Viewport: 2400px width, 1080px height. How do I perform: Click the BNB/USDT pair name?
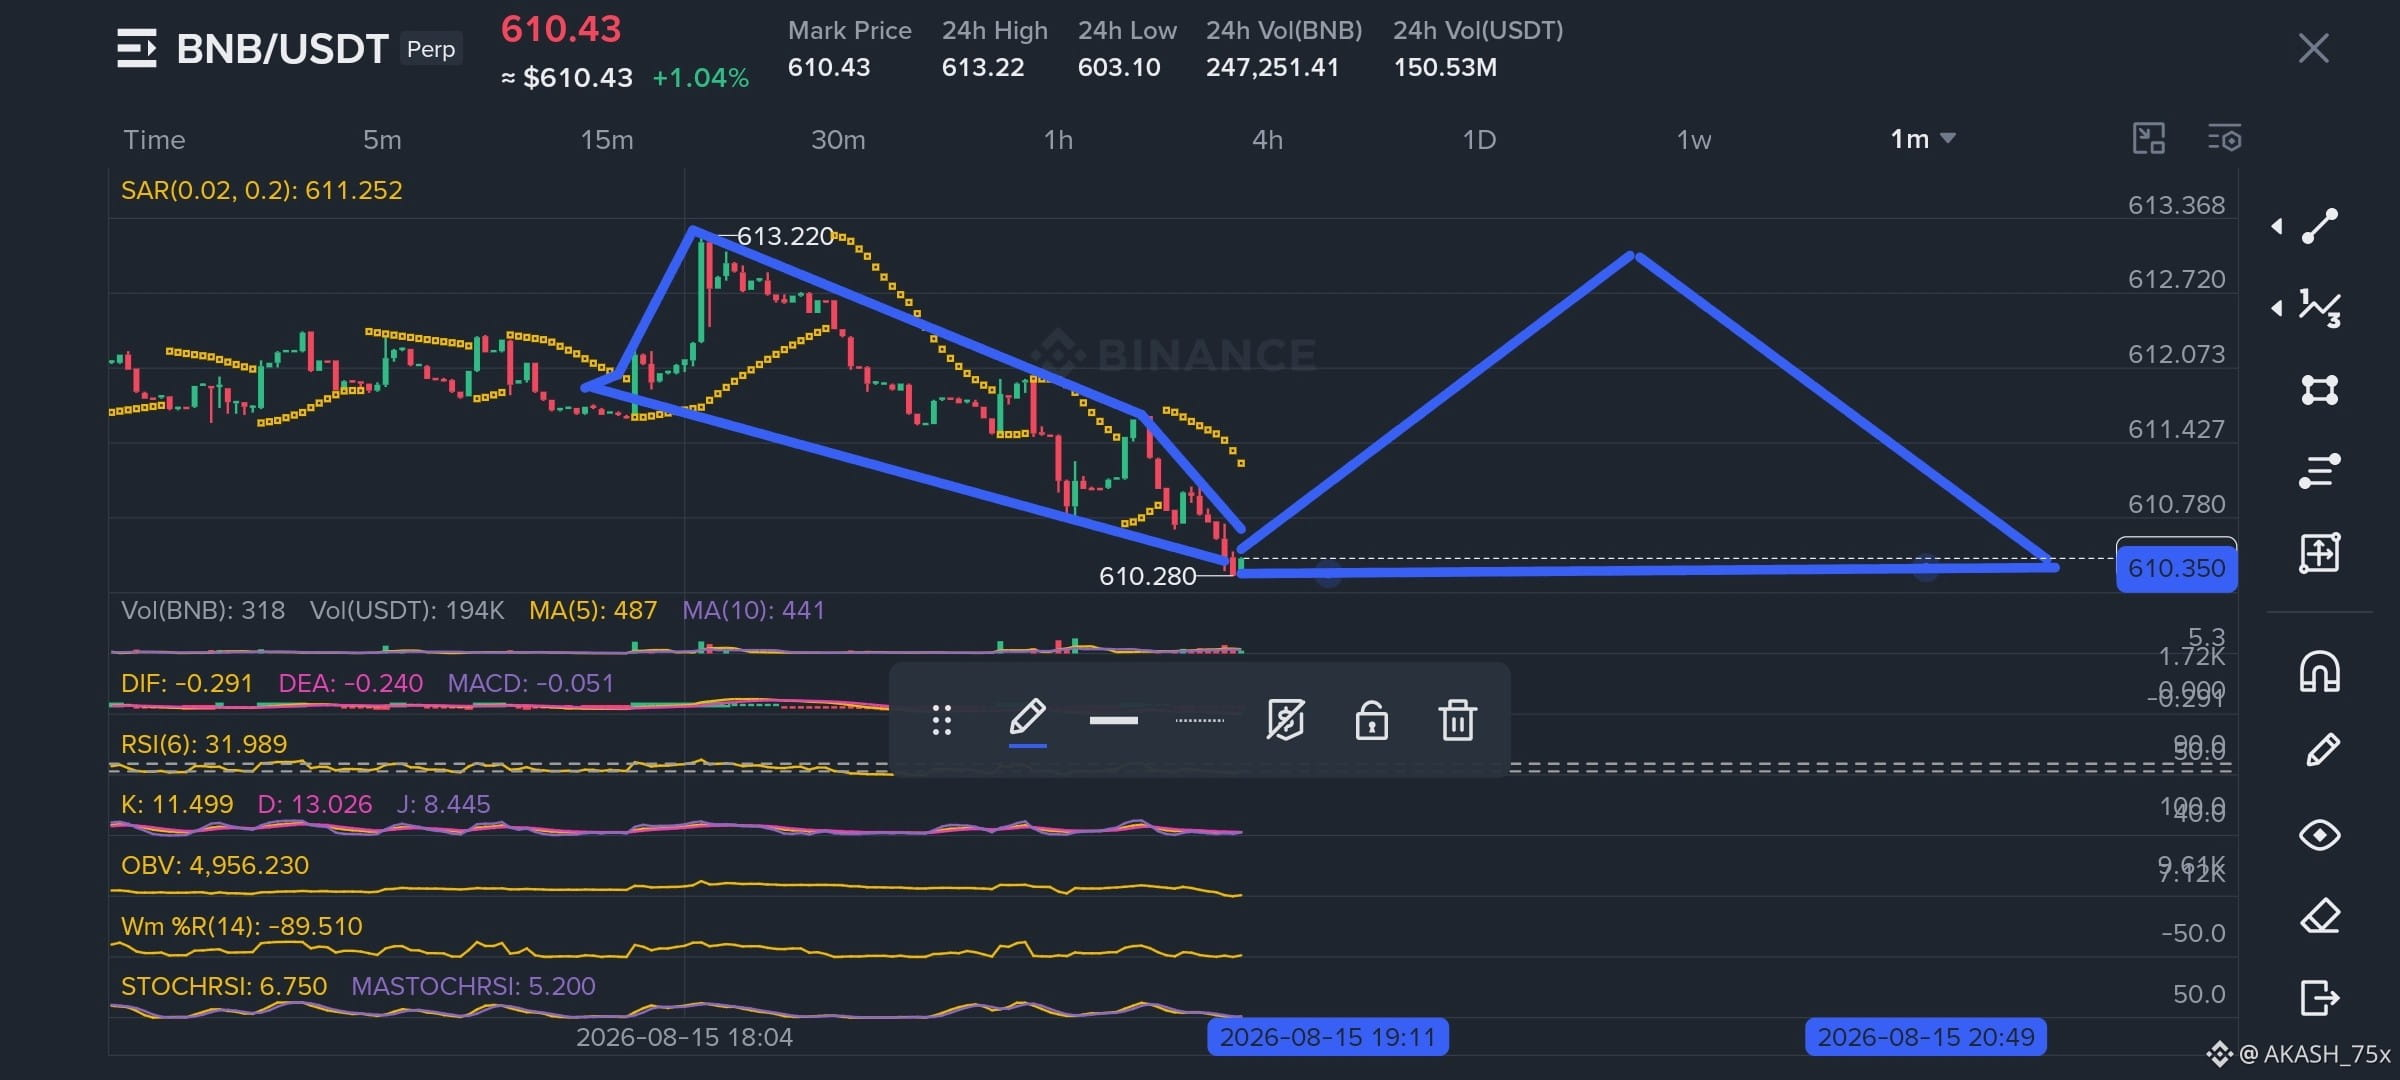pos(282,48)
